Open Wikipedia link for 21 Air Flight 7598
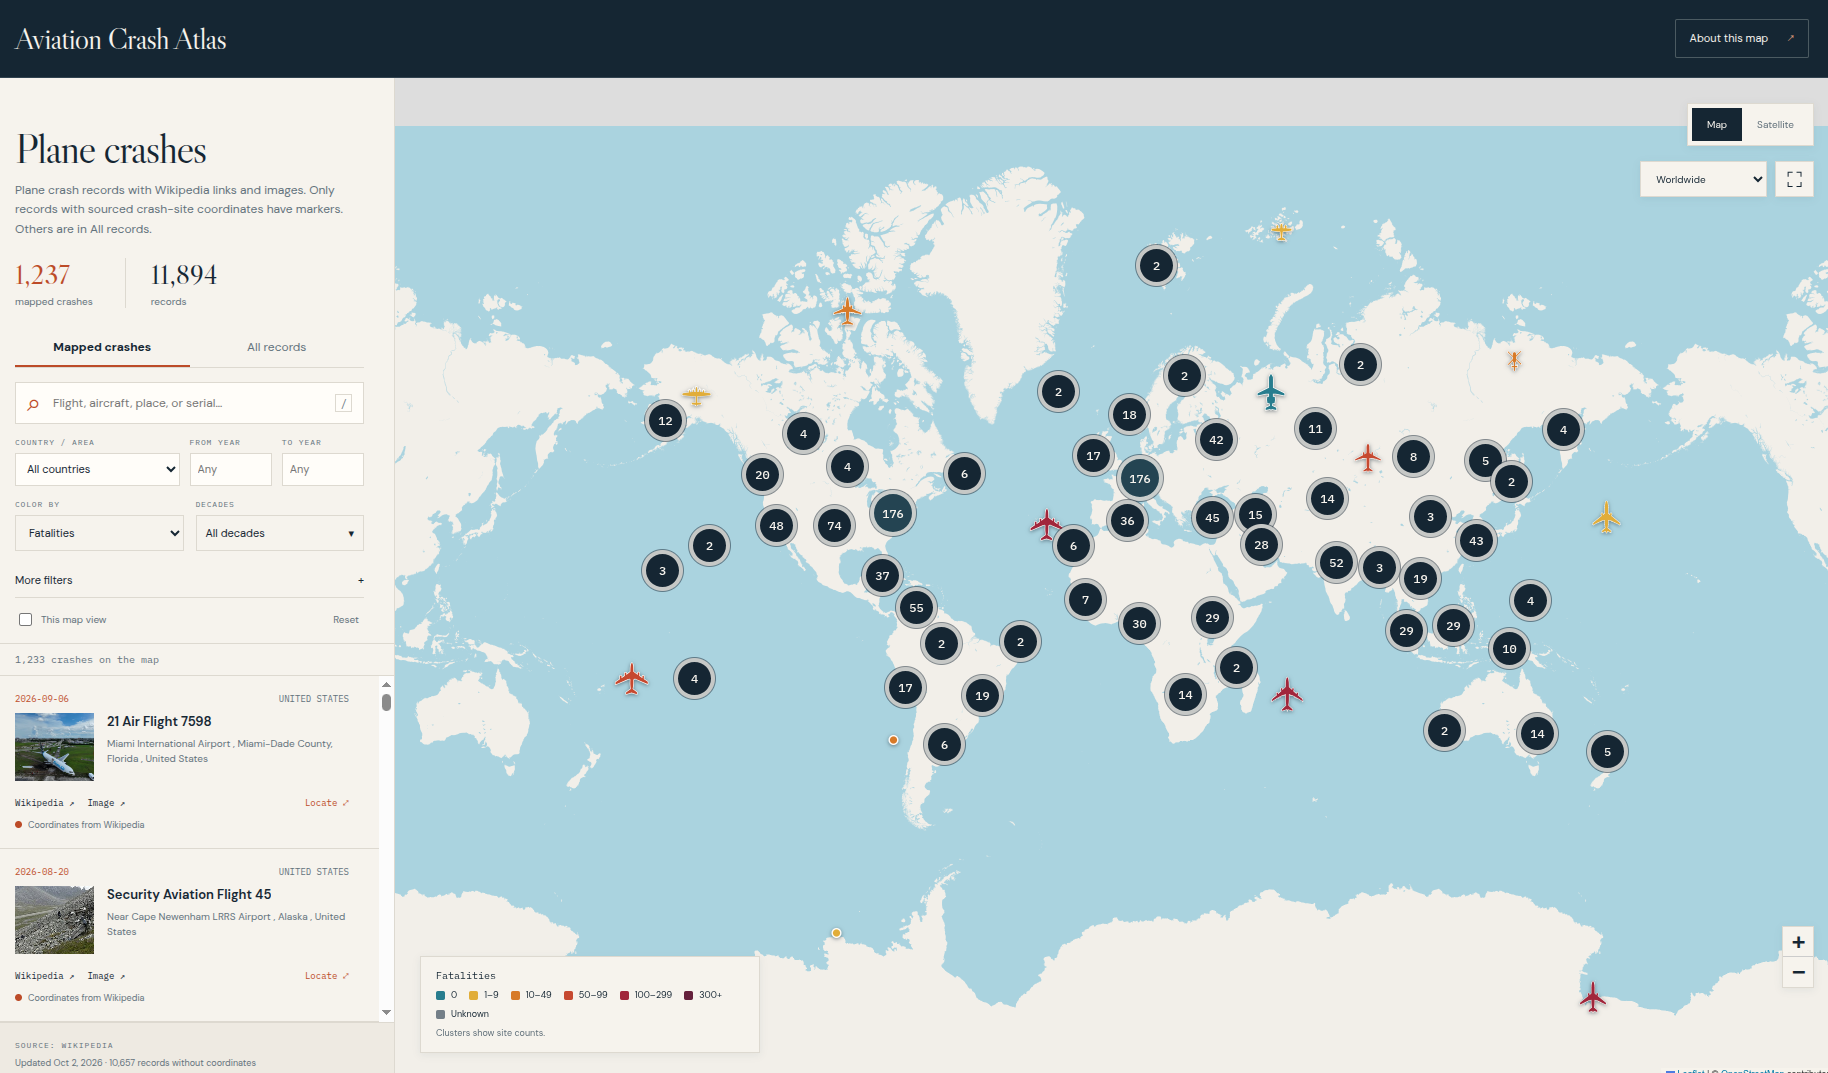Viewport: 1828px width, 1073px height. 44,803
